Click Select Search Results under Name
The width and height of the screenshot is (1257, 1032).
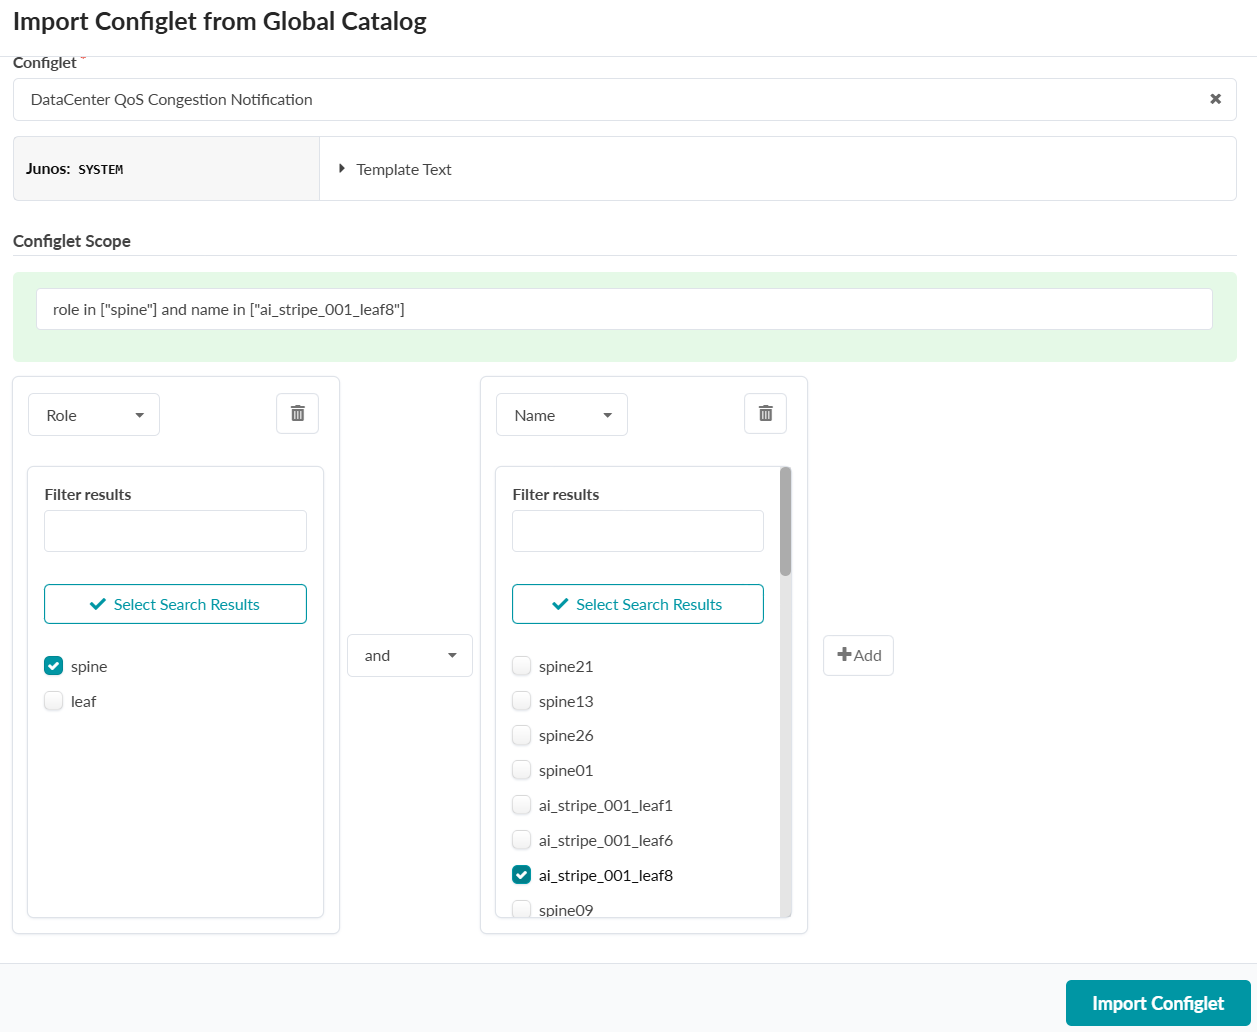tap(638, 604)
